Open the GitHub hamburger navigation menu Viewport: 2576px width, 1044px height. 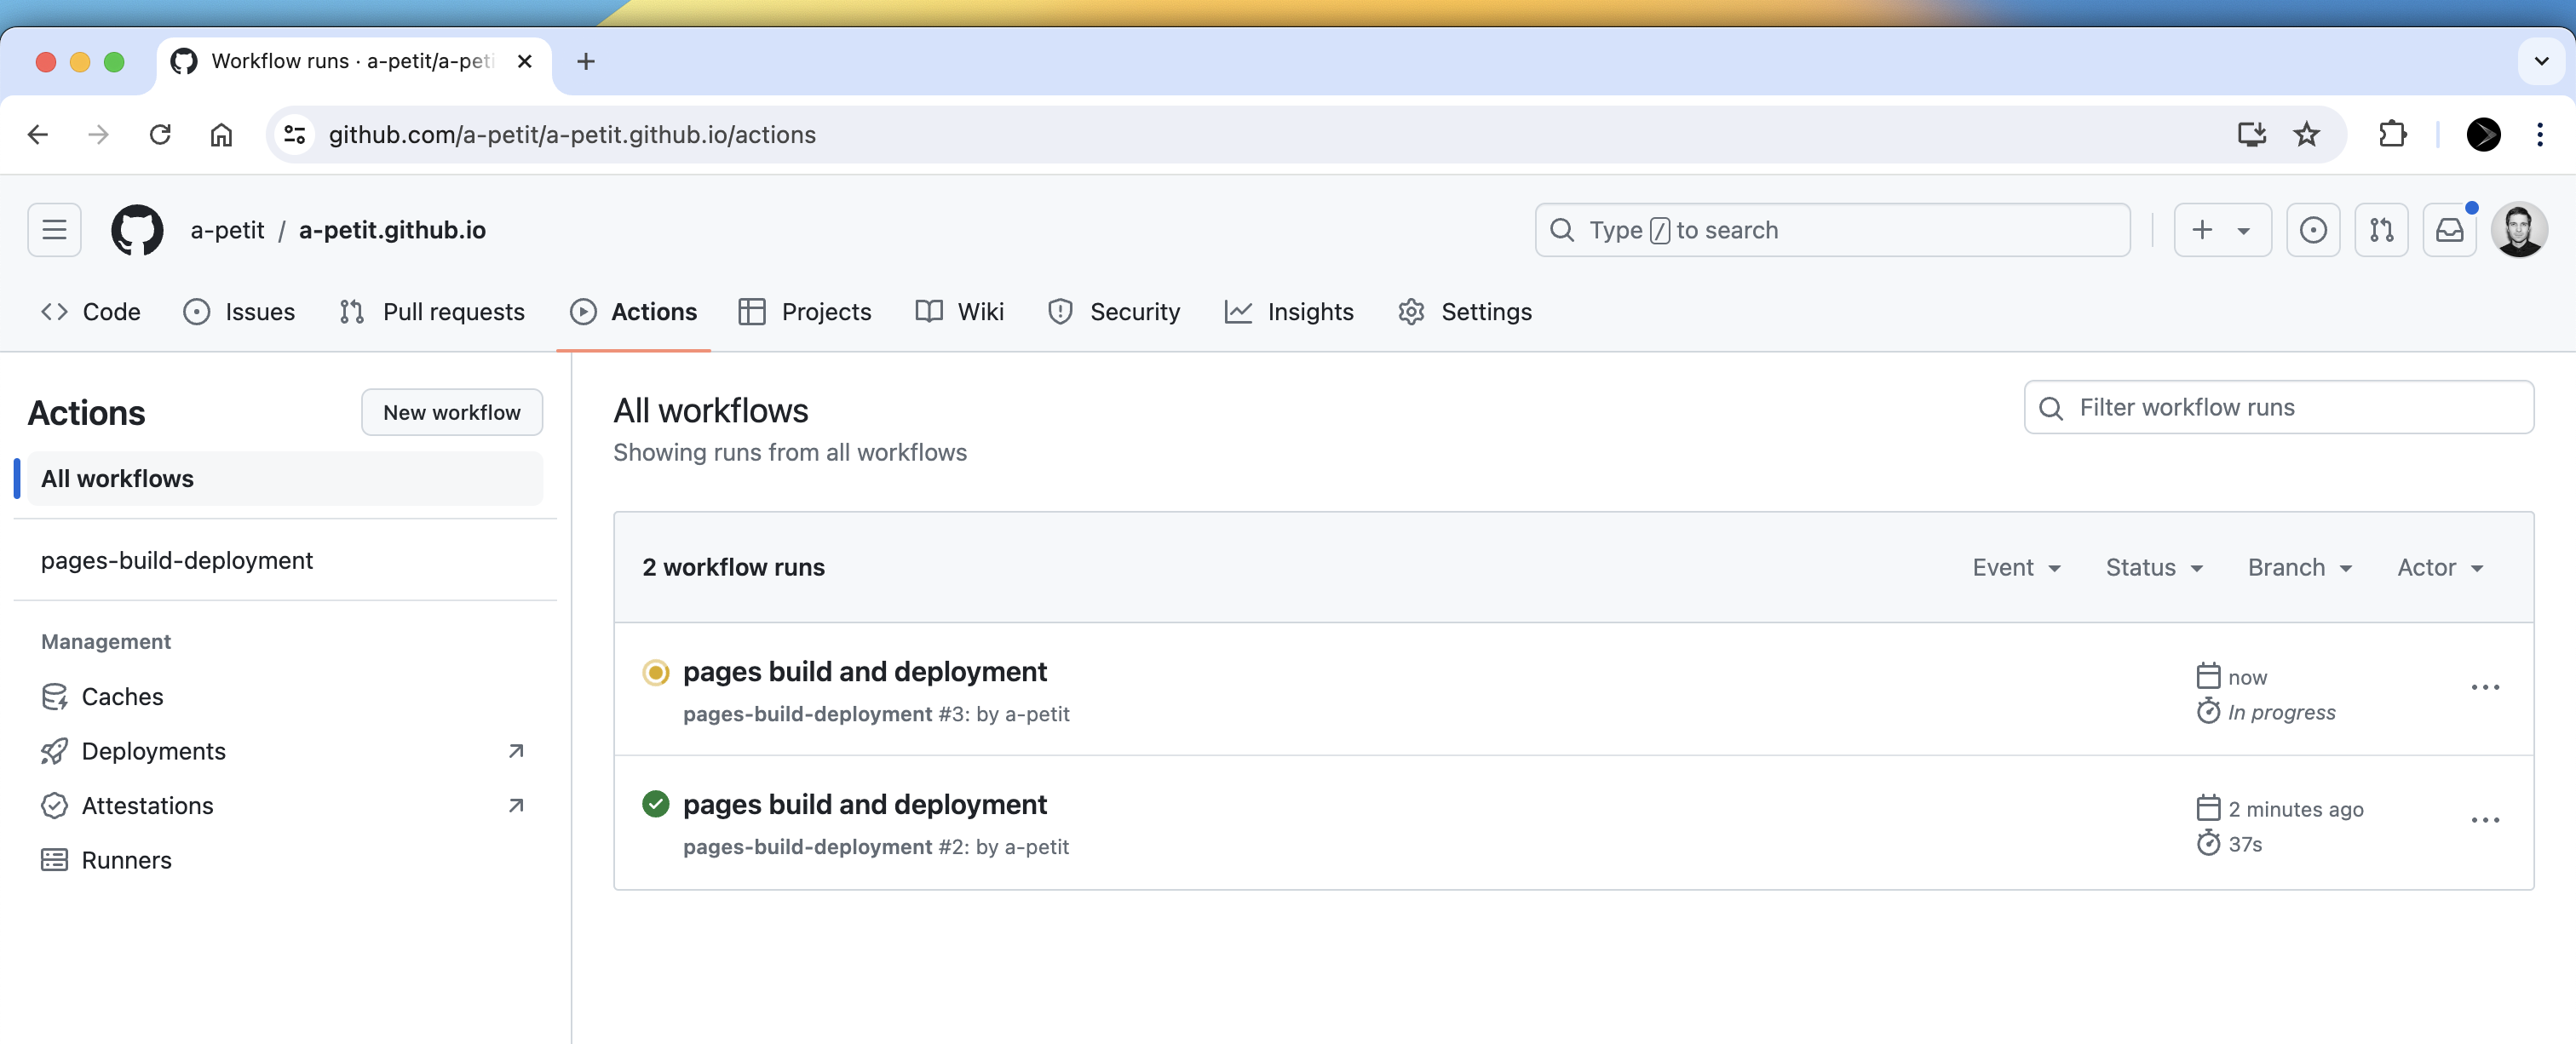[x=54, y=230]
